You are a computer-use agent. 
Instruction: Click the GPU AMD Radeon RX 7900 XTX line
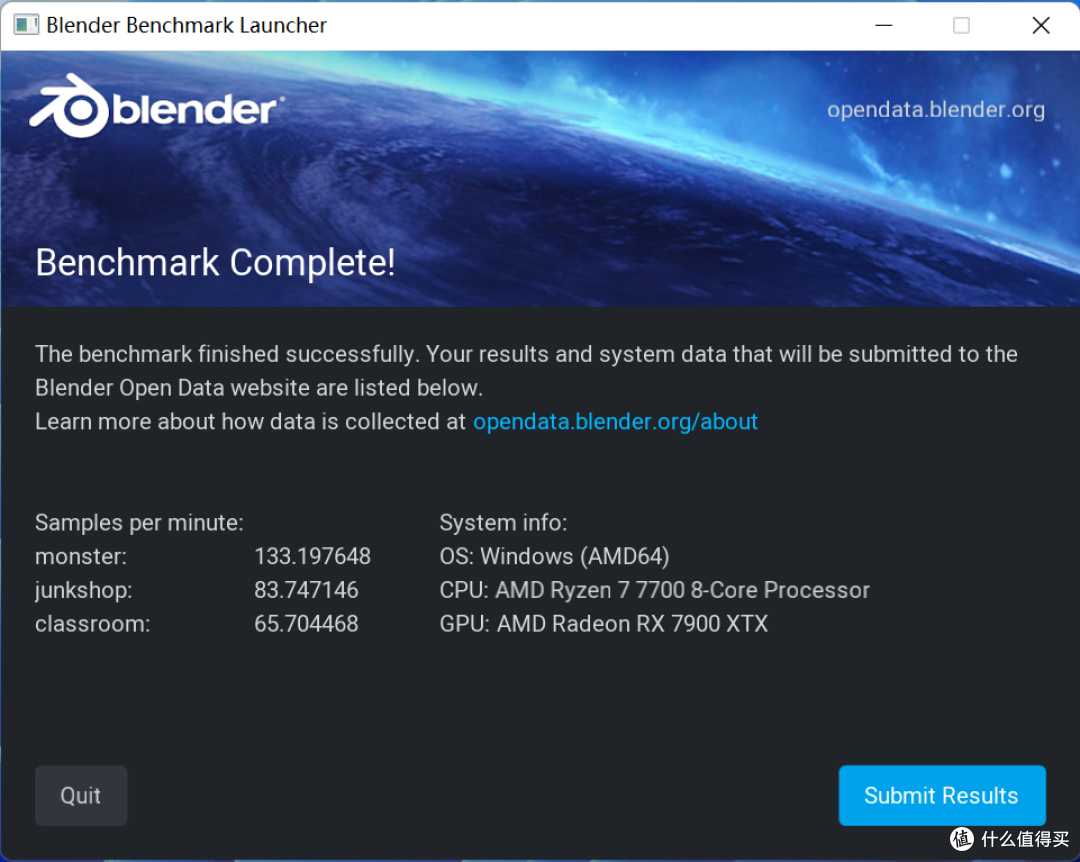click(603, 624)
